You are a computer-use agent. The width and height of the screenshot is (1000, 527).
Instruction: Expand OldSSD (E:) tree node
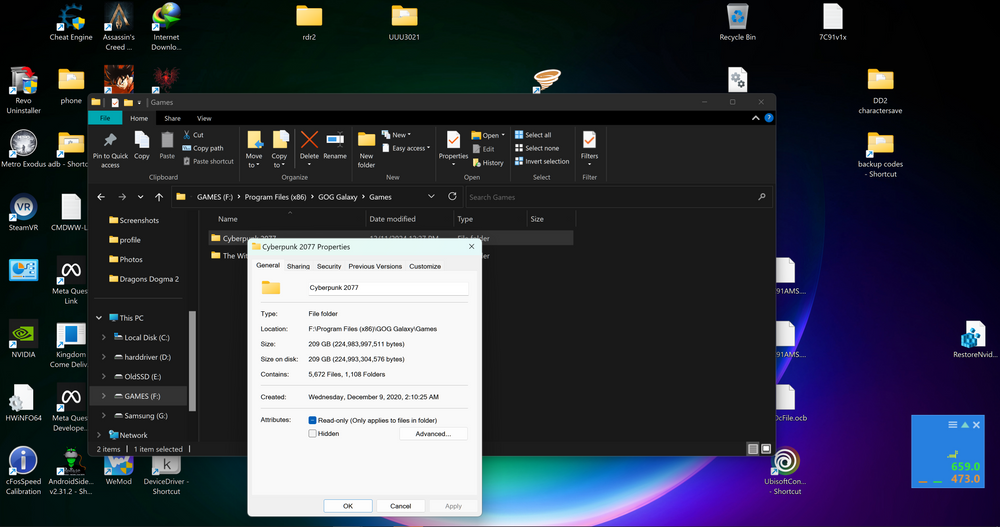[x=103, y=376]
